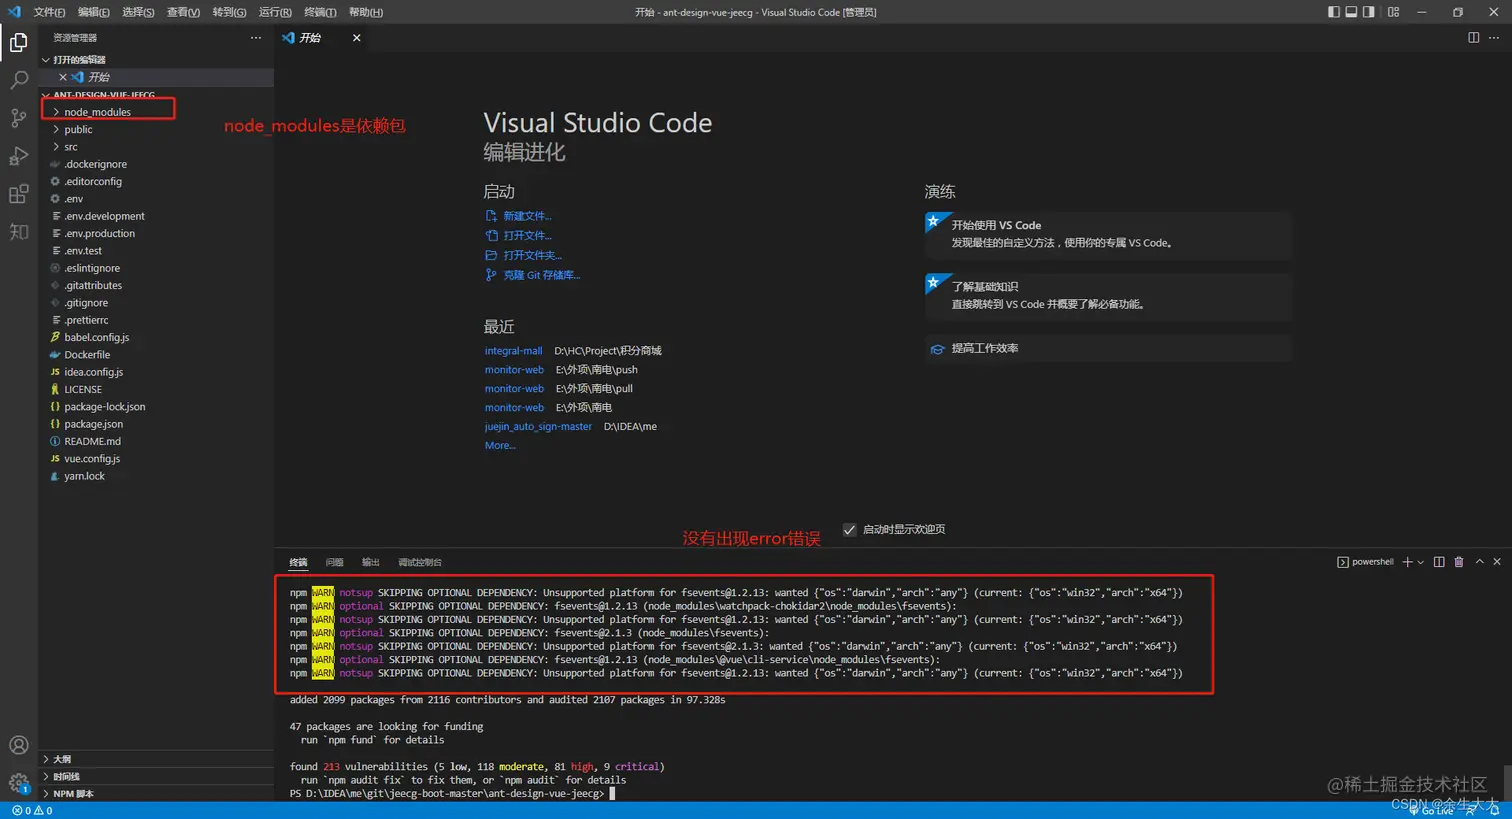Click the 打开文件夹 link
The width and height of the screenshot is (1512, 819).
(532, 255)
